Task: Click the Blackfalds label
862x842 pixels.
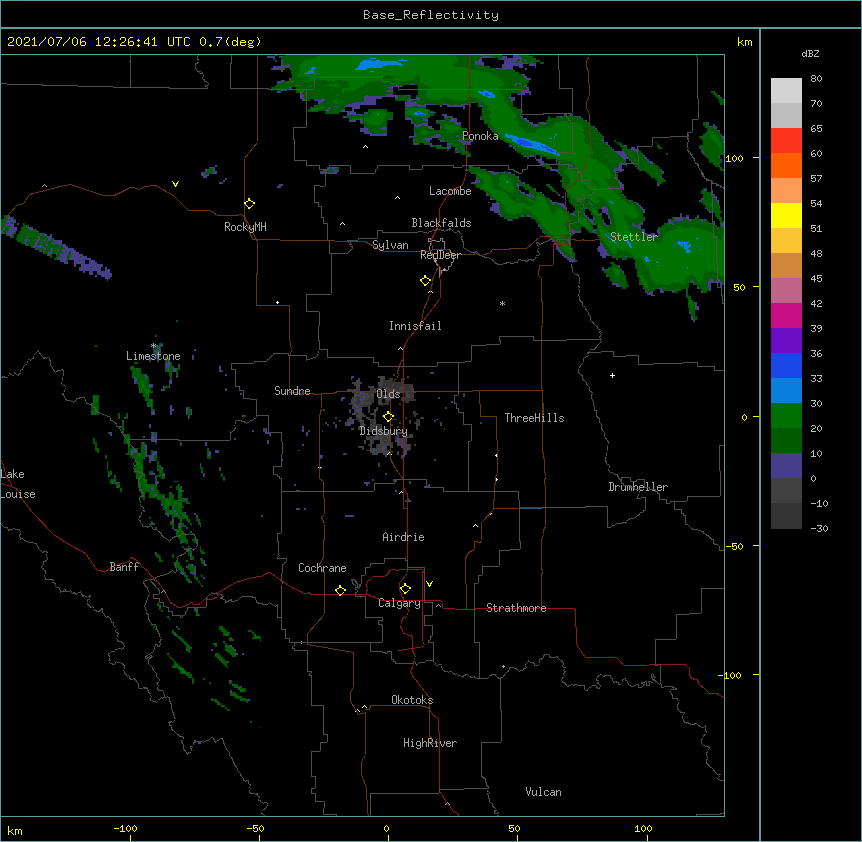Action: tap(441, 223)
